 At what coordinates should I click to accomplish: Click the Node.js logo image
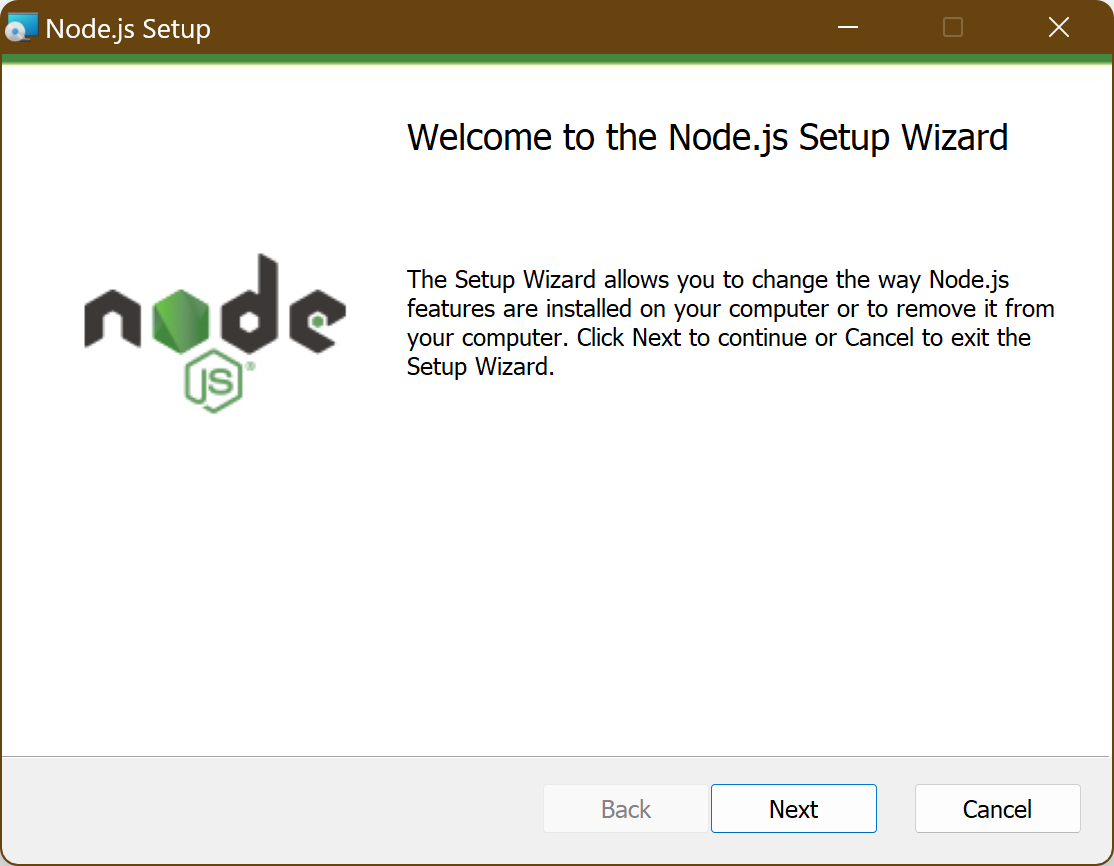pyautogui.click(x=215, y=333)
